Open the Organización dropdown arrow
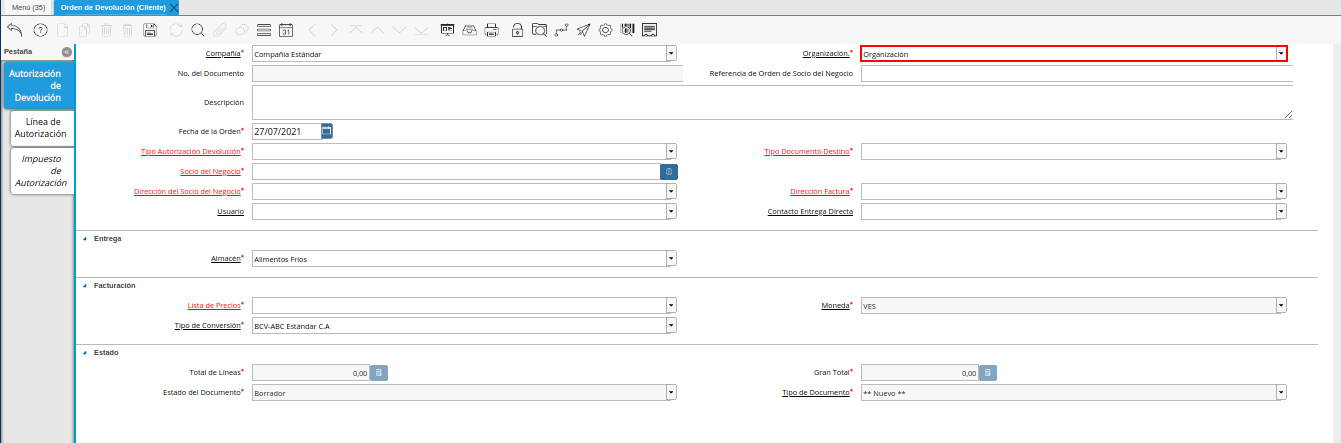This screenshot has height=443, width=1341. click(x=1281, y=54)
